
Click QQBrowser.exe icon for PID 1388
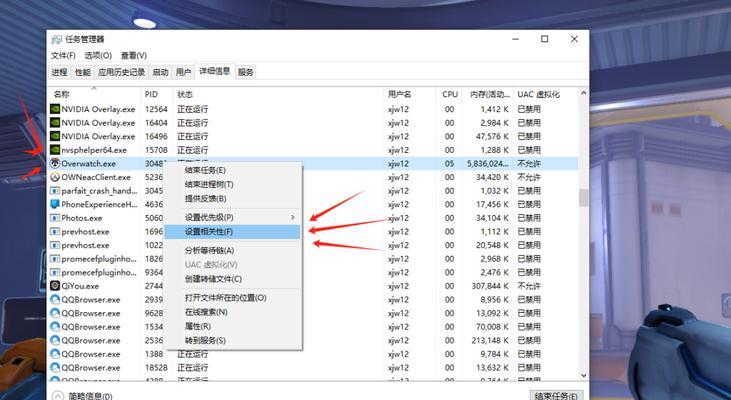pos(55,354)
